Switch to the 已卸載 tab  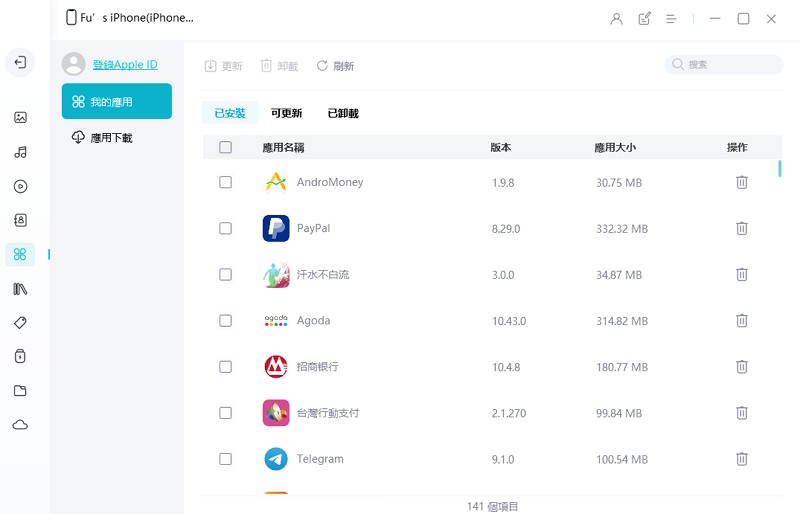(x=343, y=113)
